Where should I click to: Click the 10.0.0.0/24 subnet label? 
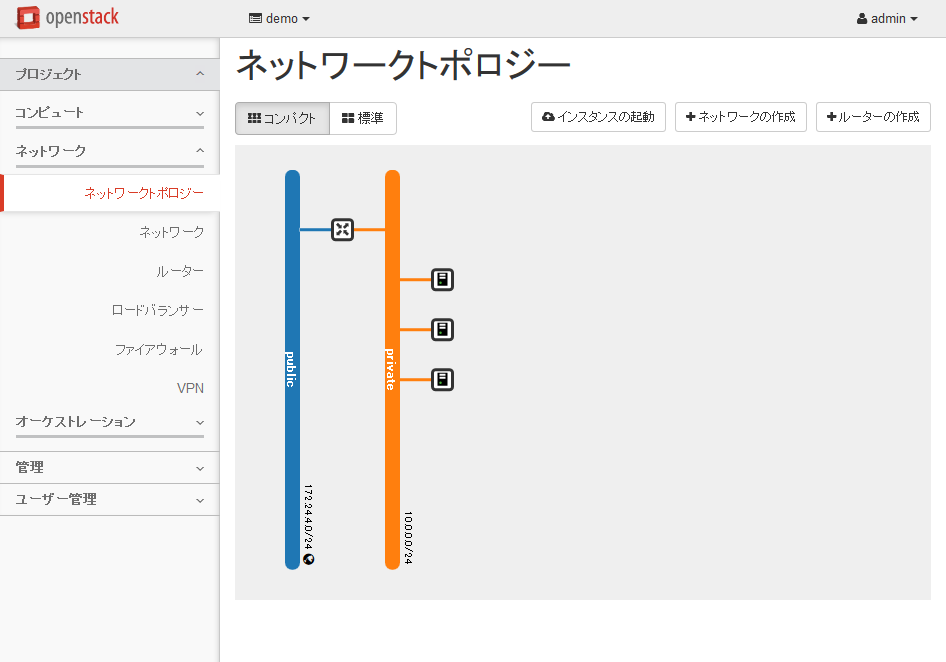pos(408,538)
